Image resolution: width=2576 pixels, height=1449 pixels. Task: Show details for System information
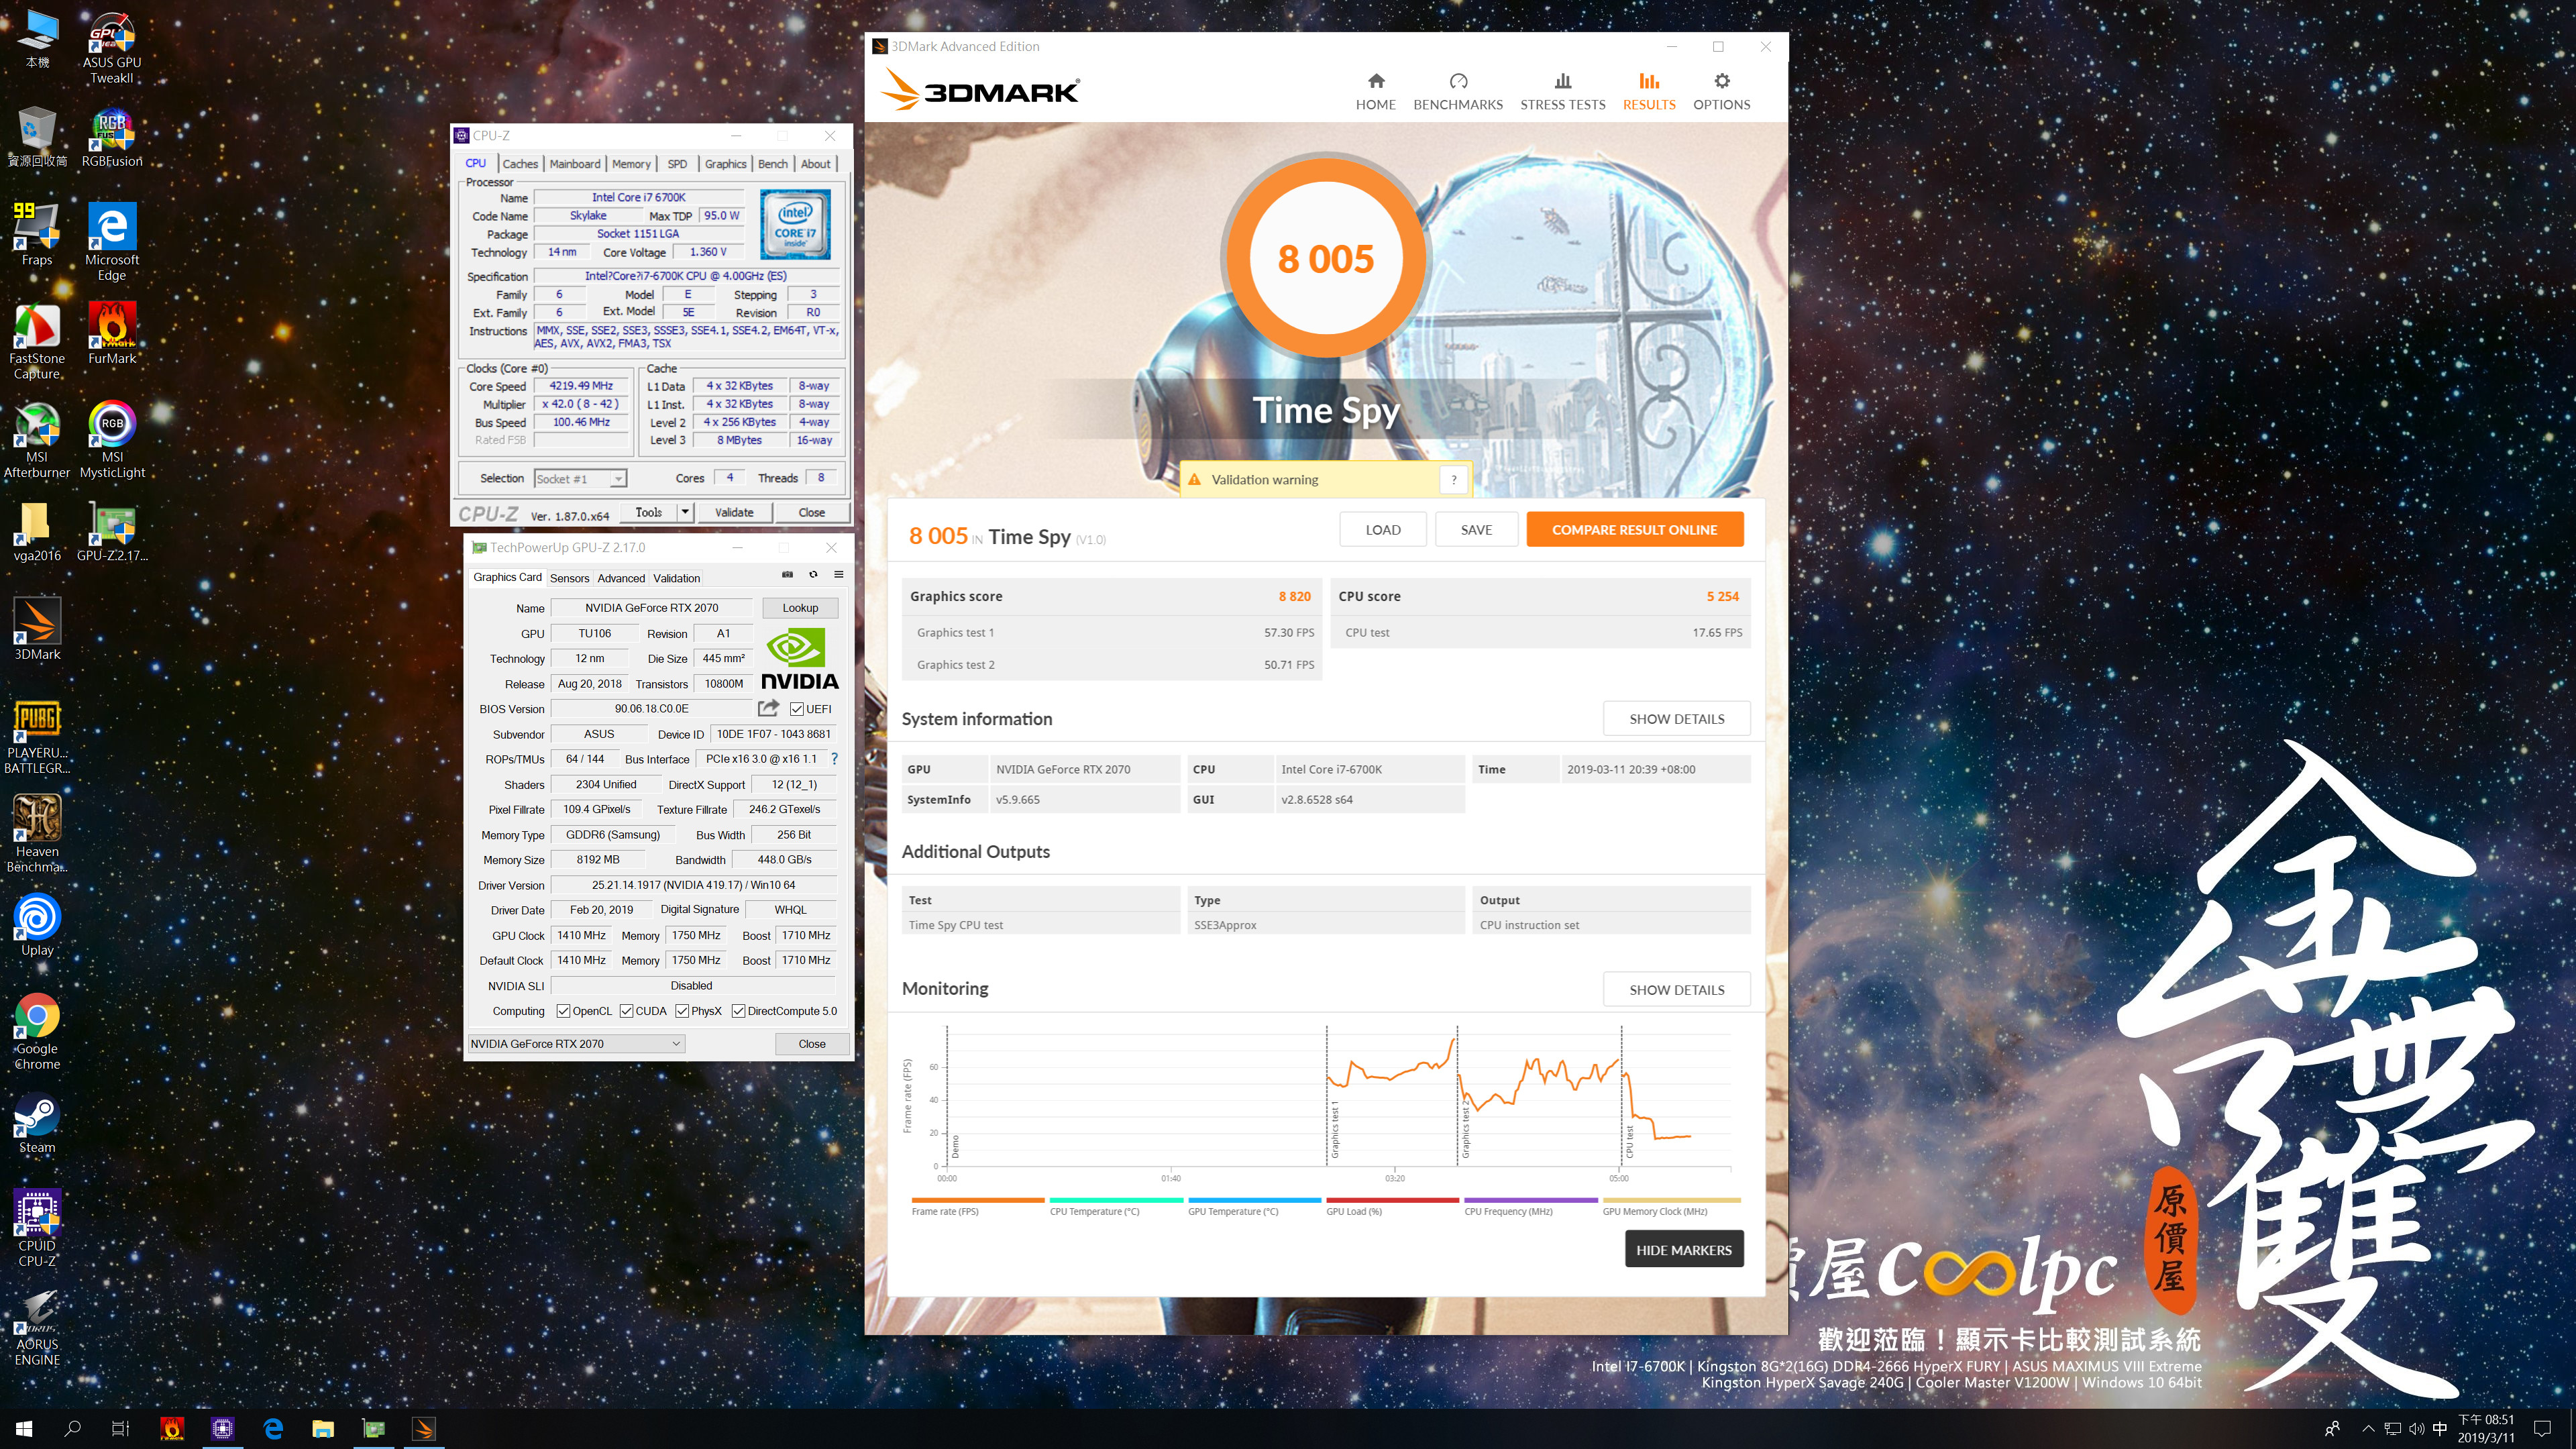point(1677,719)
